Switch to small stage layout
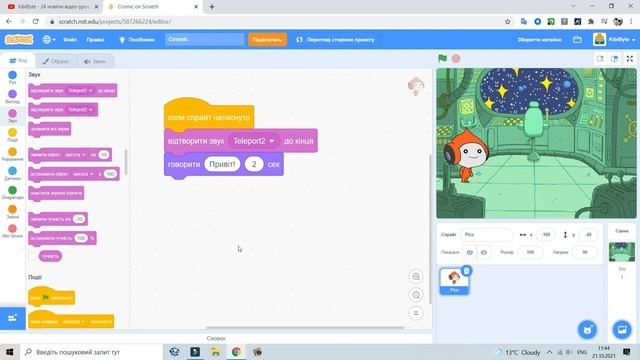 click(600, 59)
